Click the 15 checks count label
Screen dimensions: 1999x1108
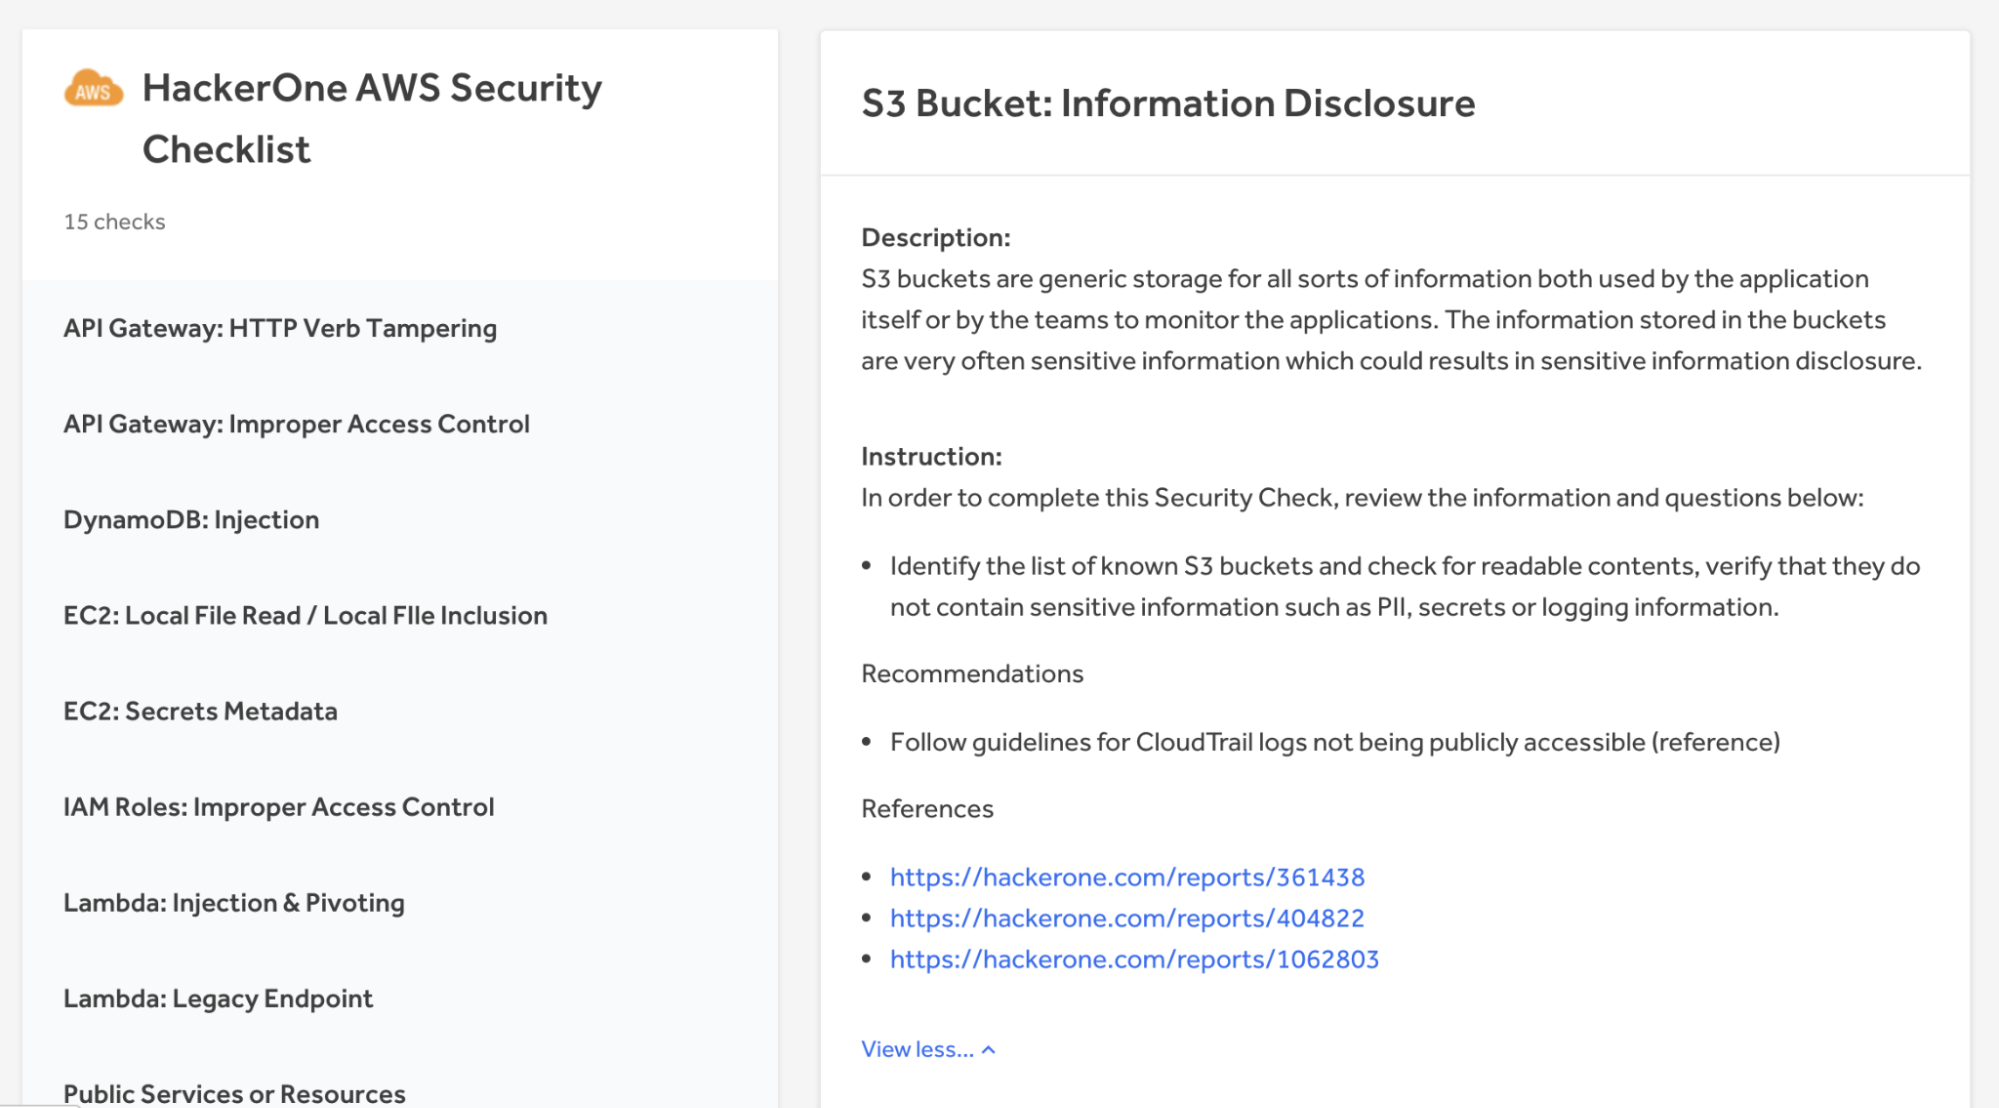point(114,222)
